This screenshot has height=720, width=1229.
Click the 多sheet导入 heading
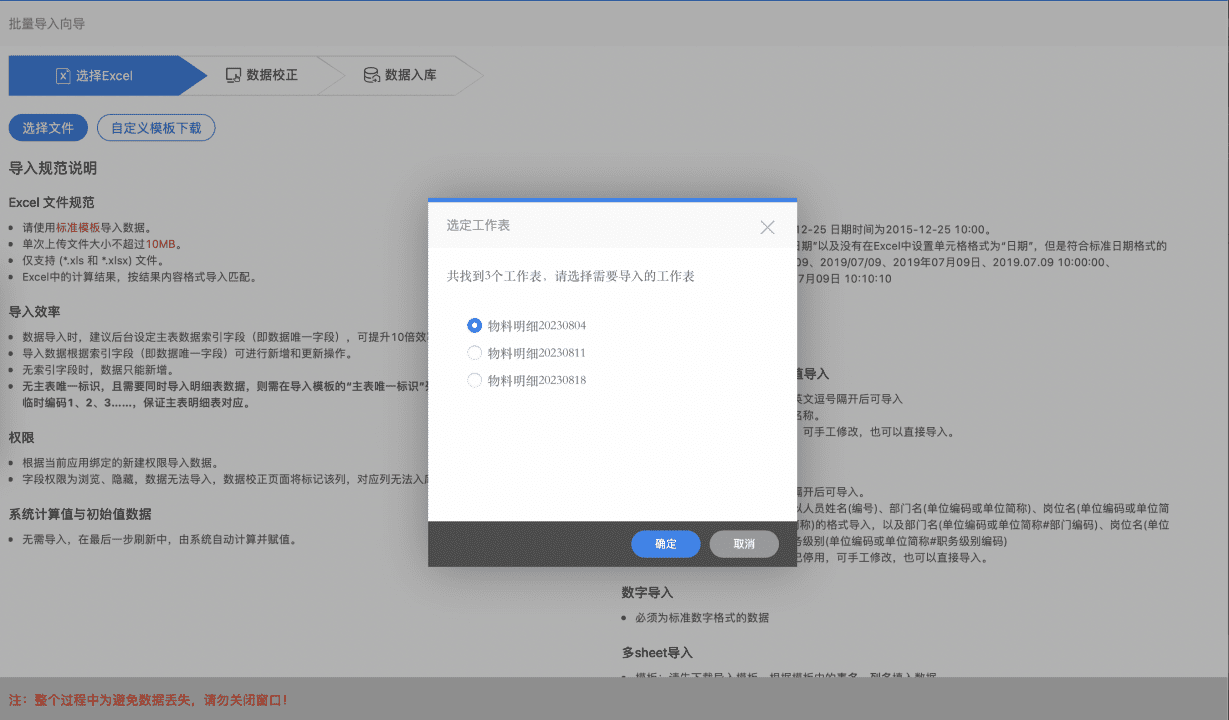(x=657, y=653)
